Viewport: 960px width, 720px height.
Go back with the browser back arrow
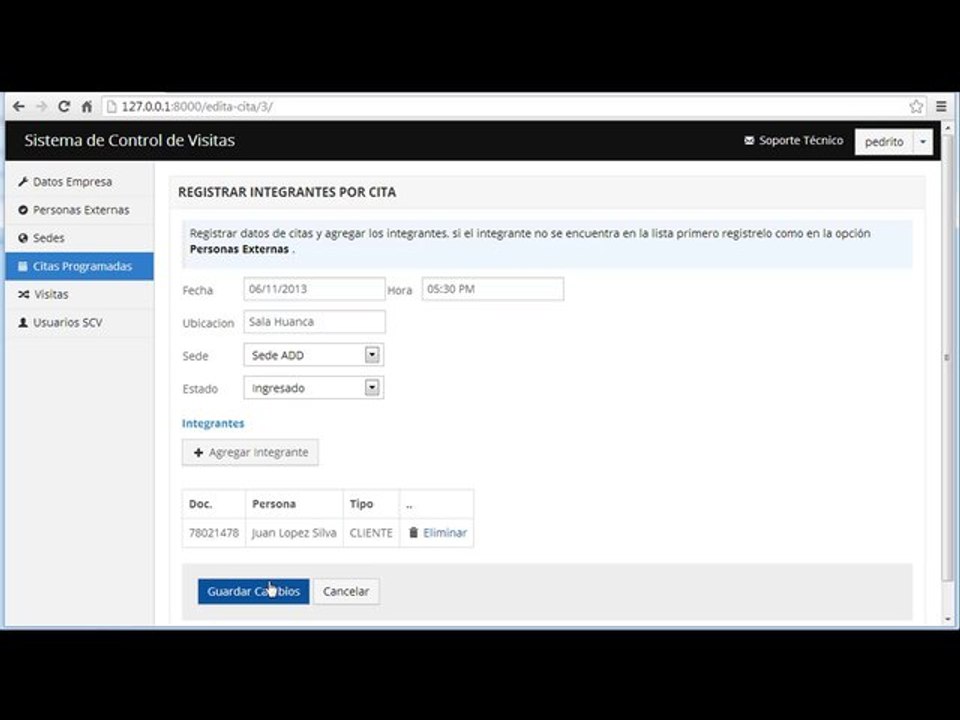(x=19, y=107)
